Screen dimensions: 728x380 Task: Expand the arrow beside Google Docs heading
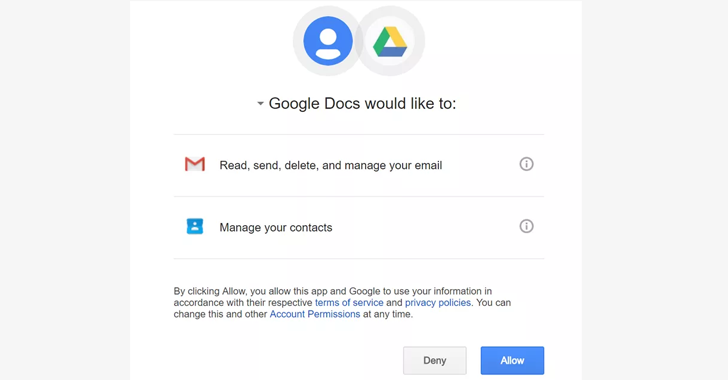pyautogui.click(x=260, y=104)
